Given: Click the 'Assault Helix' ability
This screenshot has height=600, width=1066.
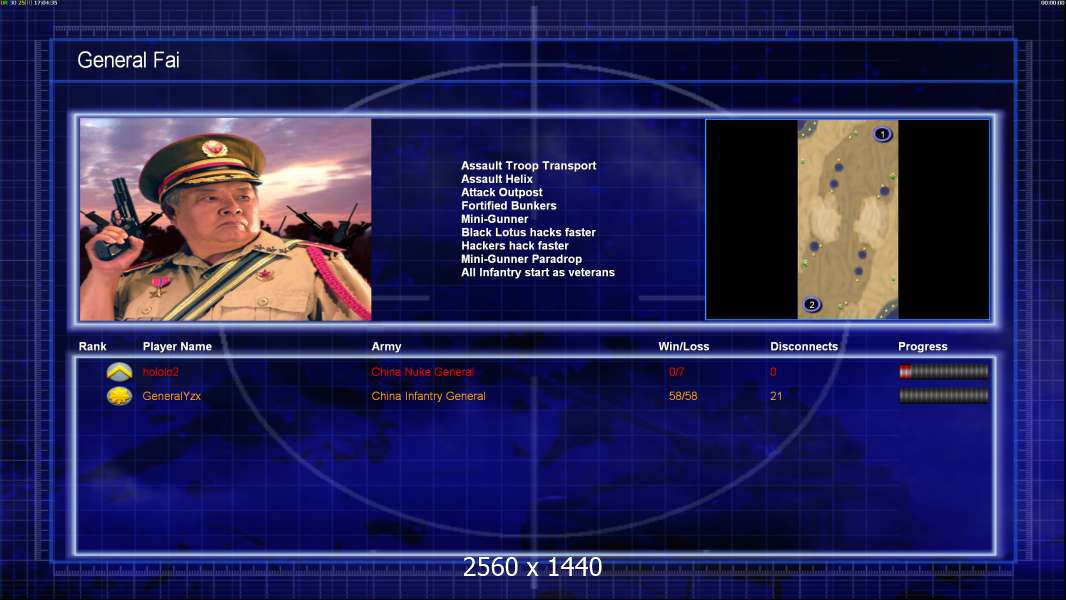Looking at the screenshot, I should tap(497, 179).
